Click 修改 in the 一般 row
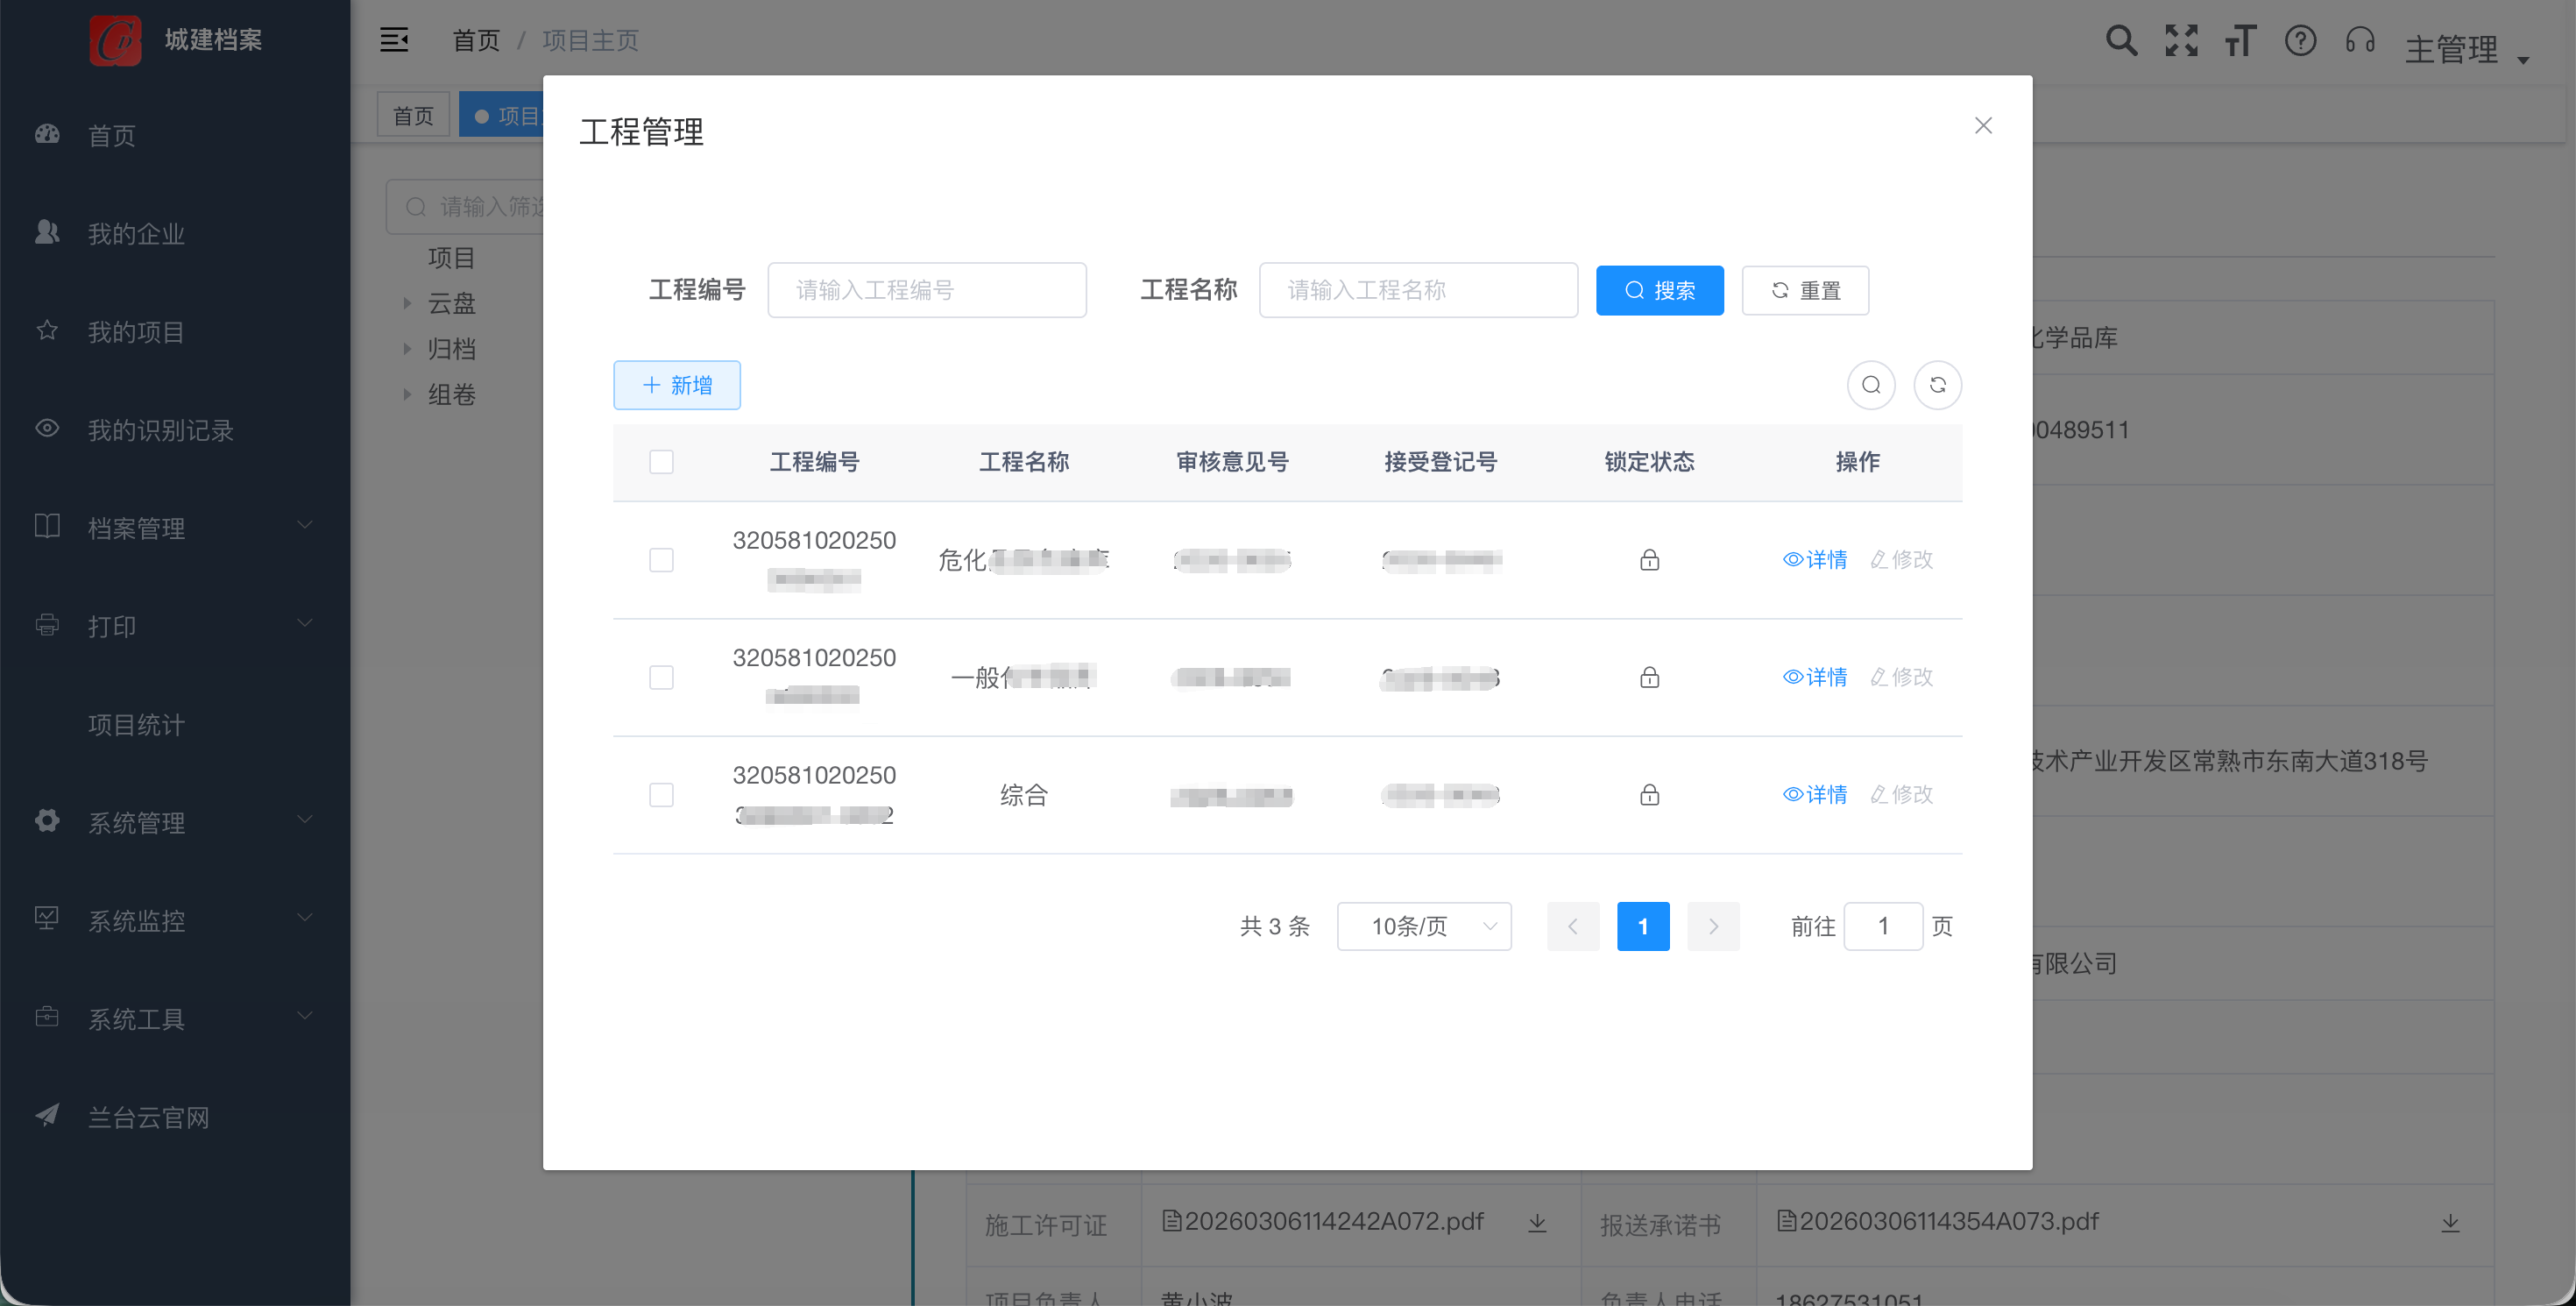Image resolution: width=2576 pixels, height=1306 pixels. coord(1901,677)
